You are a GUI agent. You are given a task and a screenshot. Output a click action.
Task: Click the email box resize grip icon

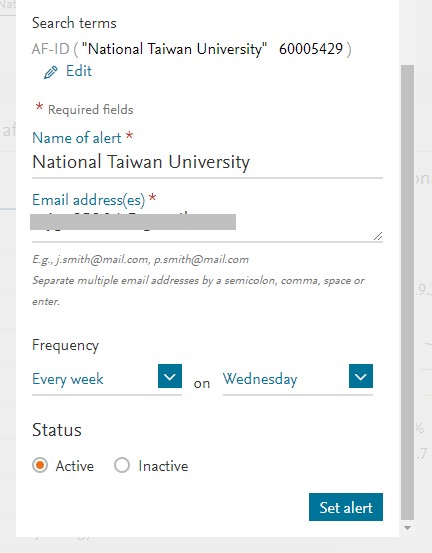(378, 236)
